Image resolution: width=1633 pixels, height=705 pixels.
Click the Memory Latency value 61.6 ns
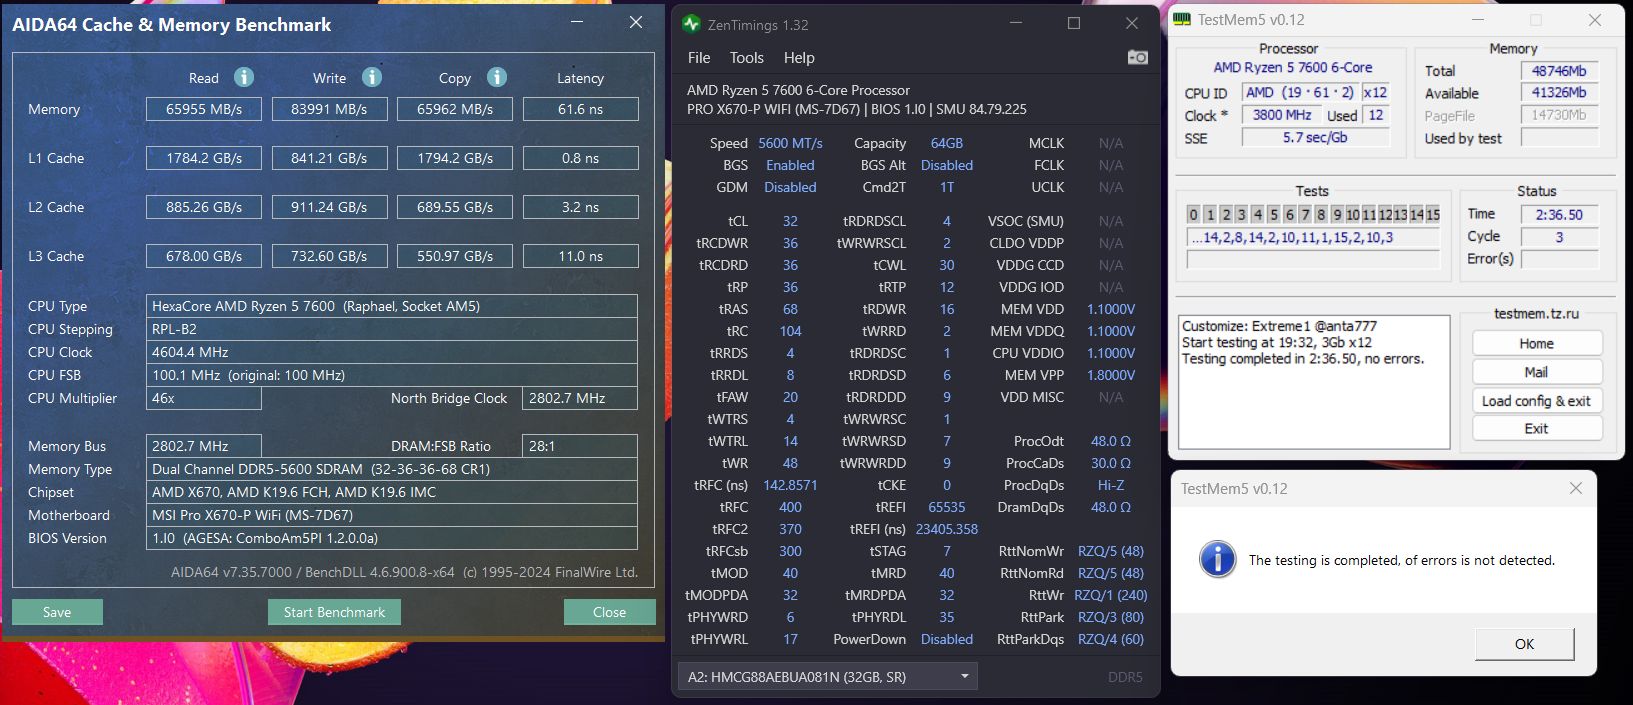[580, 109]
